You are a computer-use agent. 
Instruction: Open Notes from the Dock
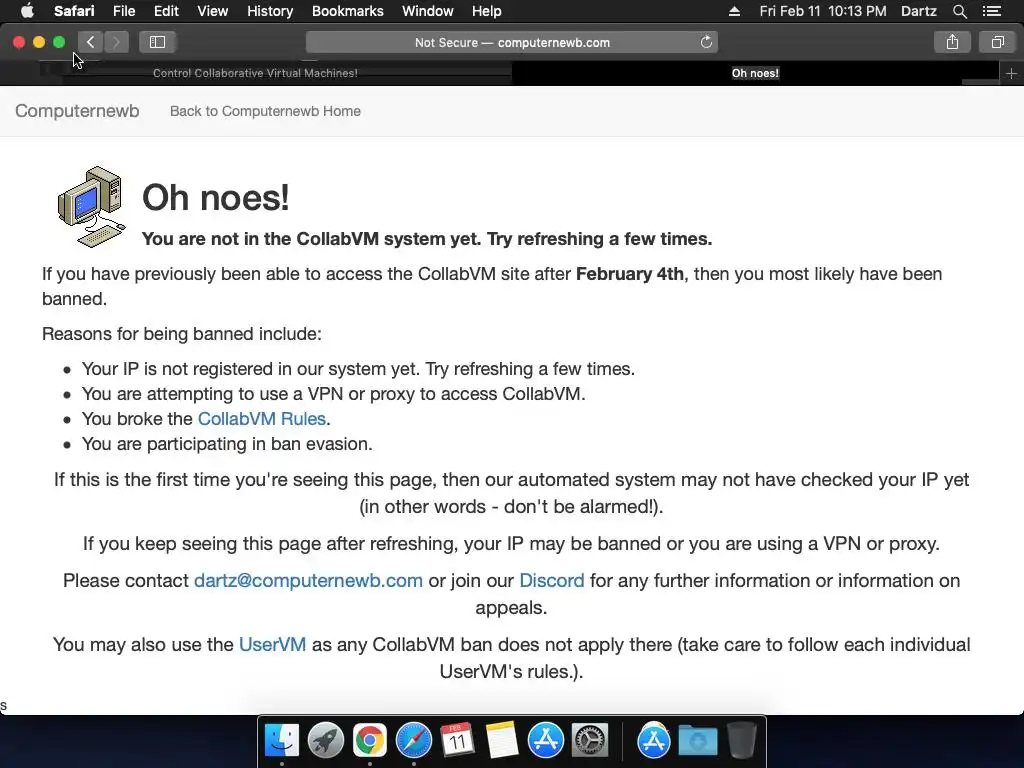502,741
